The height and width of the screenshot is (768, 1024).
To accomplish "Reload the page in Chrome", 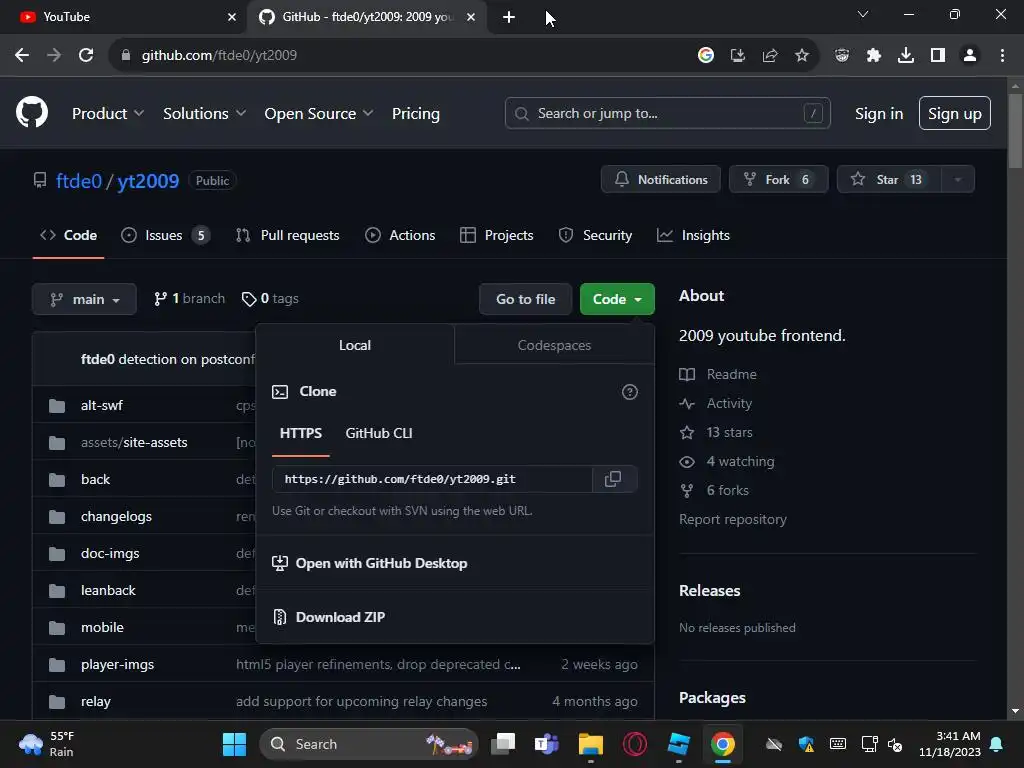I will (86, 56).
